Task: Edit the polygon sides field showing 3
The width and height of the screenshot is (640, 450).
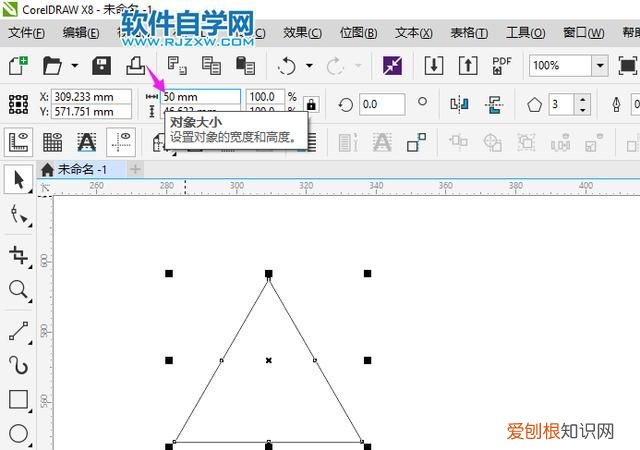Action: 561,104
